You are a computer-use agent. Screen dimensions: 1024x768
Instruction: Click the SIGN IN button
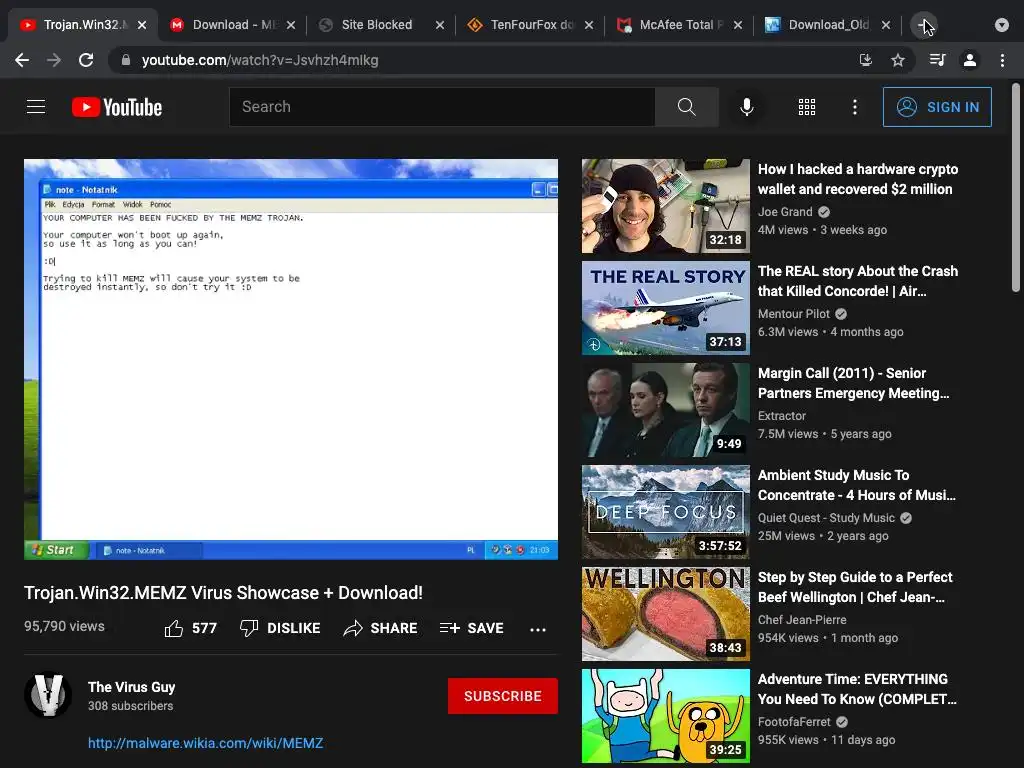click(x=937, y=107)
